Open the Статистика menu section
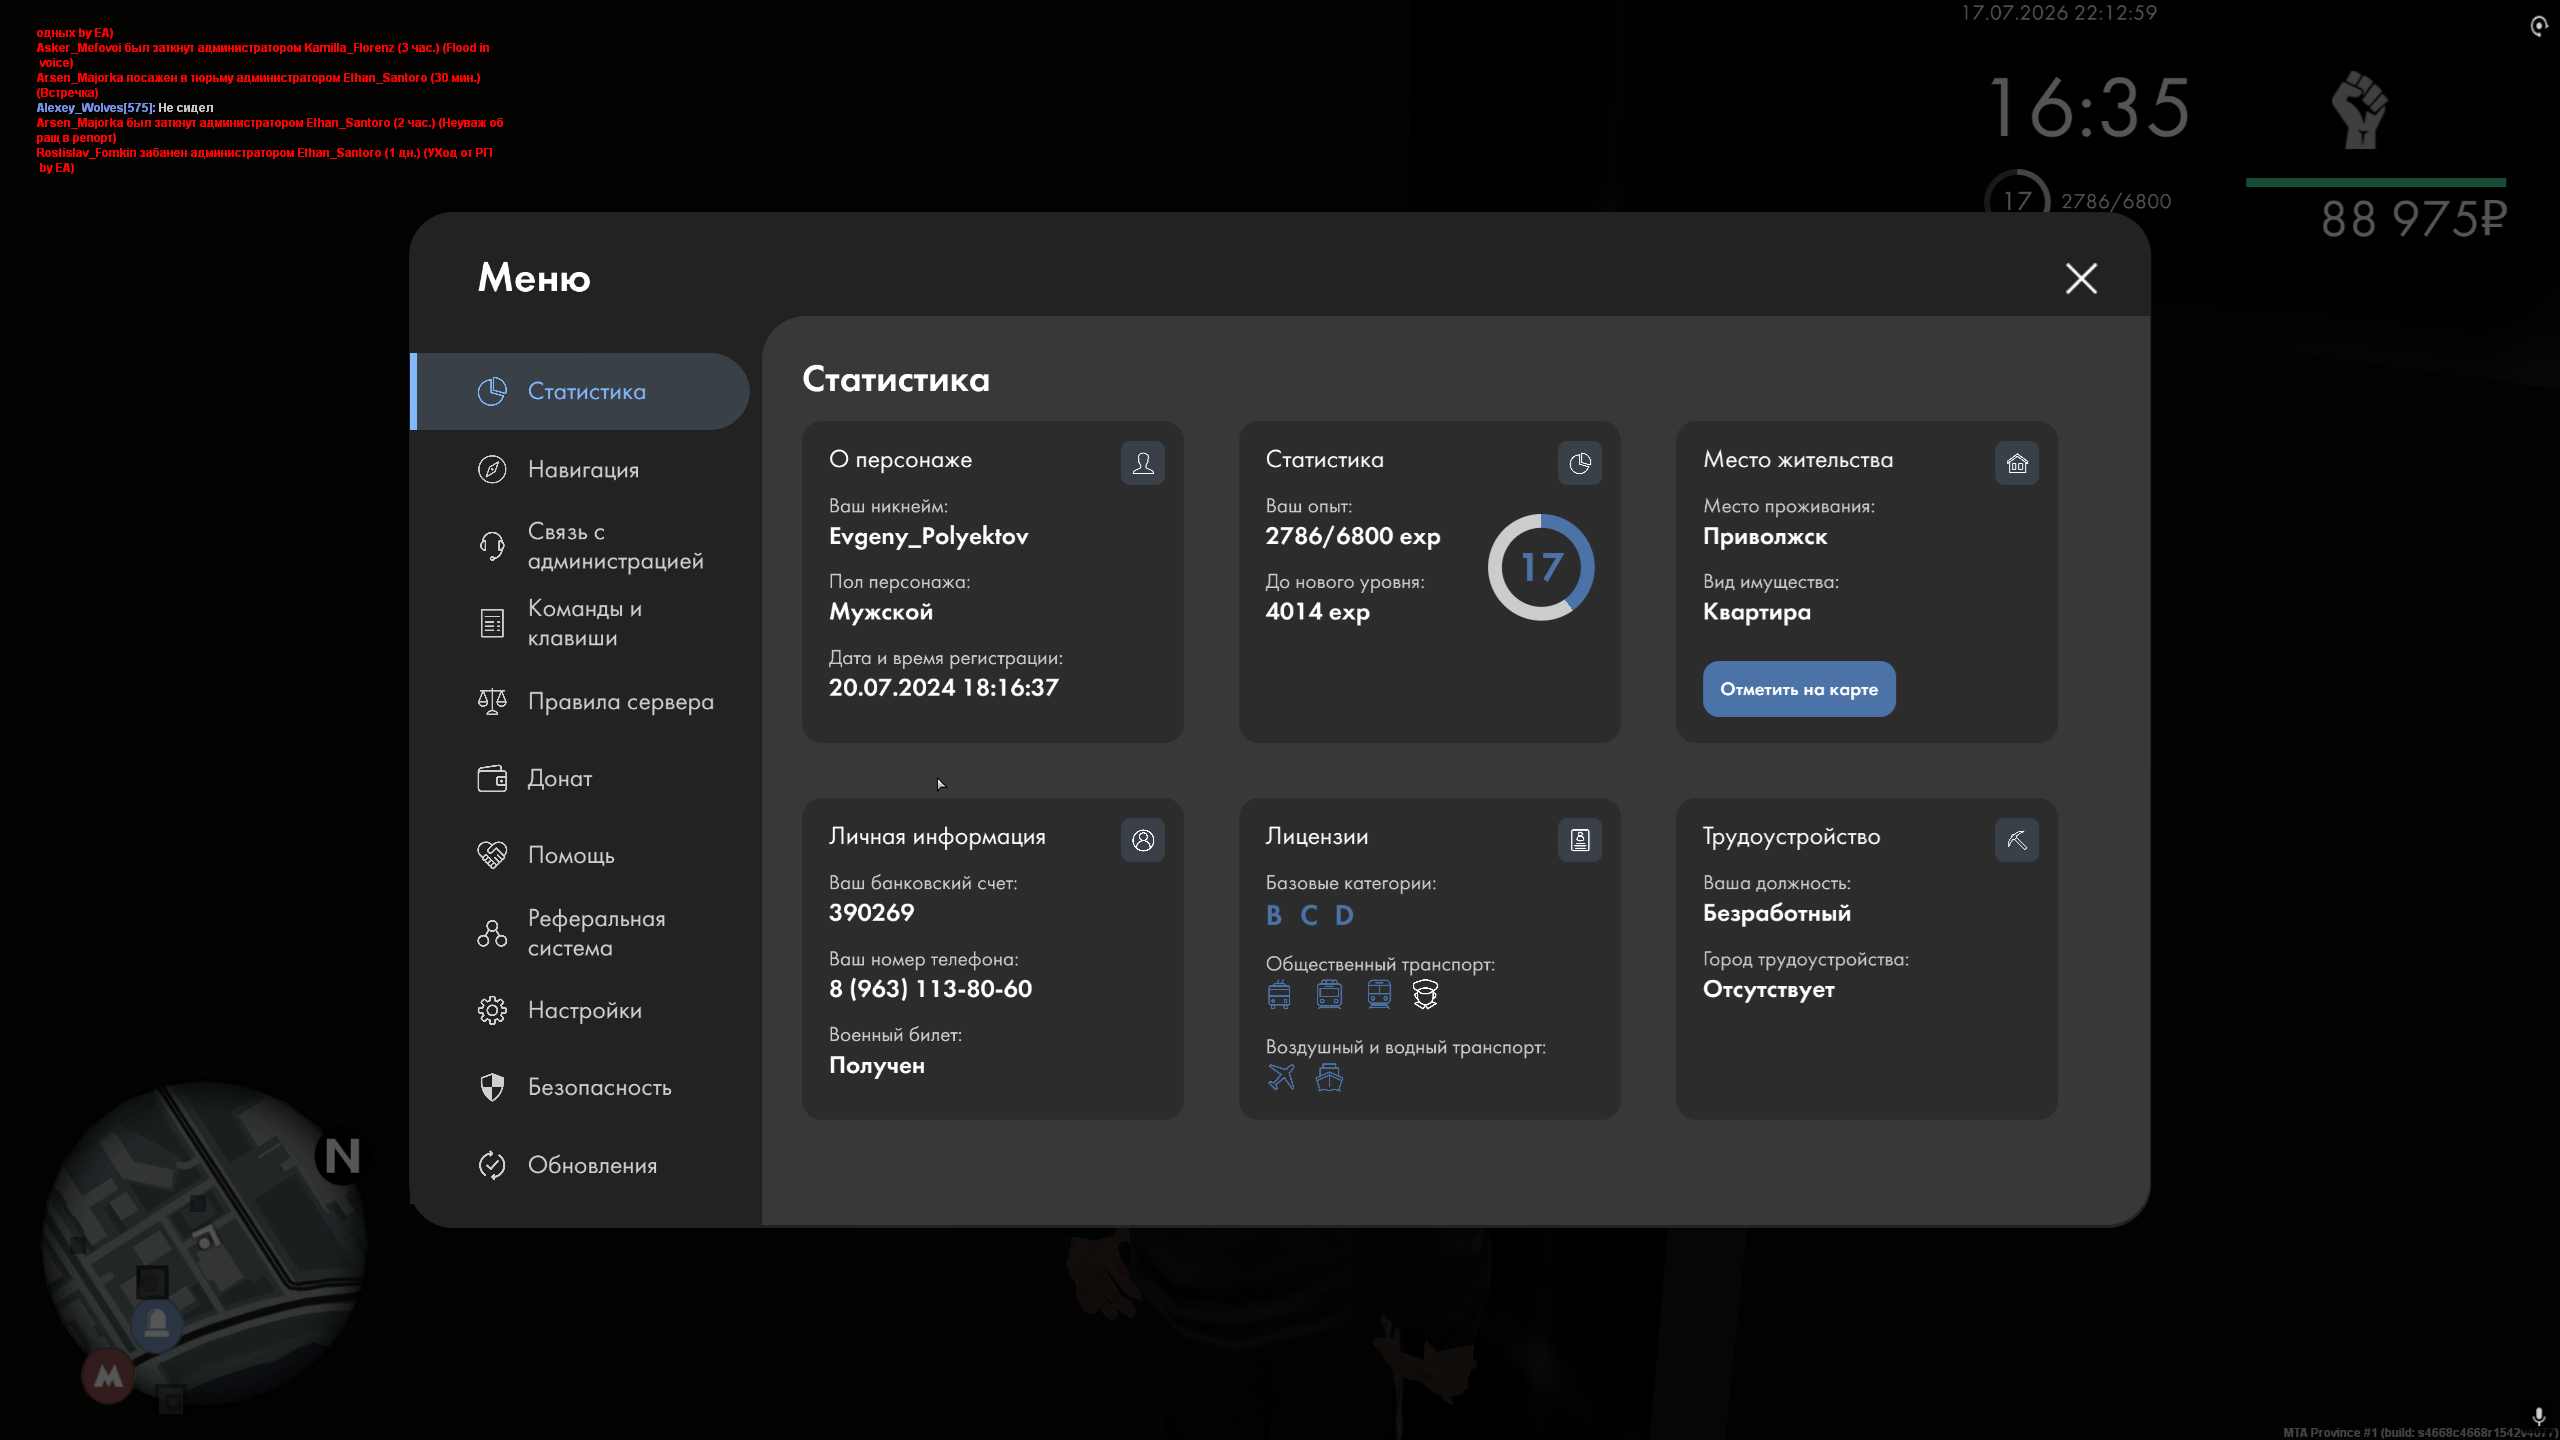2560x1440 pixels. (581, 391)
